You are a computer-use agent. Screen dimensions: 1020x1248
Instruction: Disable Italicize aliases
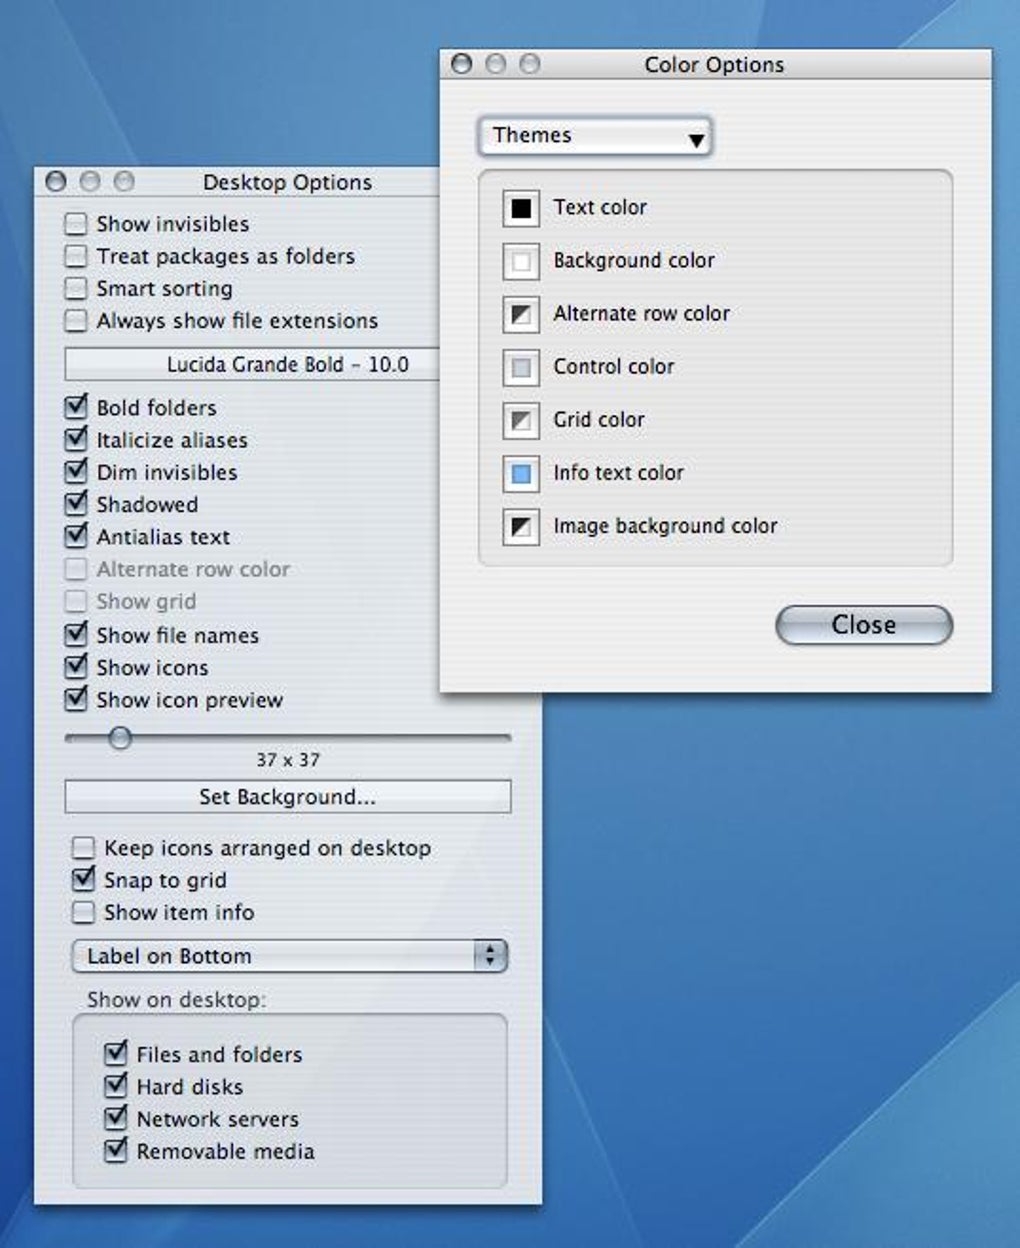coord(76,439)
